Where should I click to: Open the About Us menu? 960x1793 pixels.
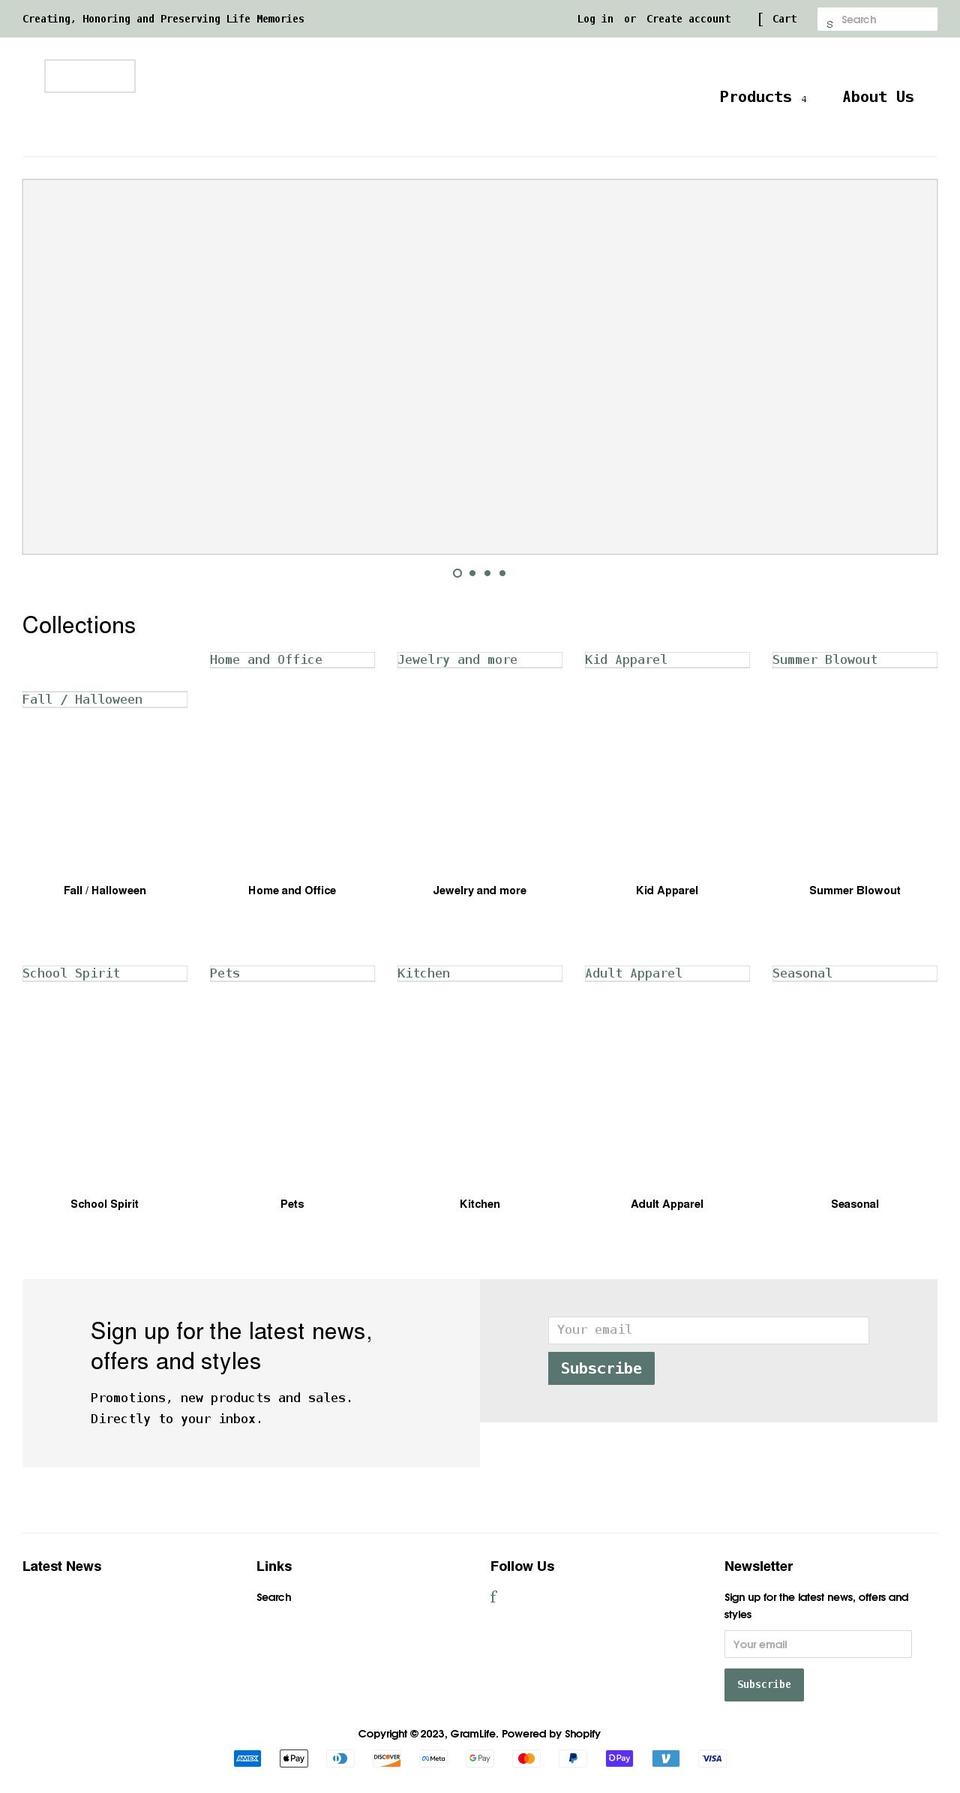tap(878, 97)
